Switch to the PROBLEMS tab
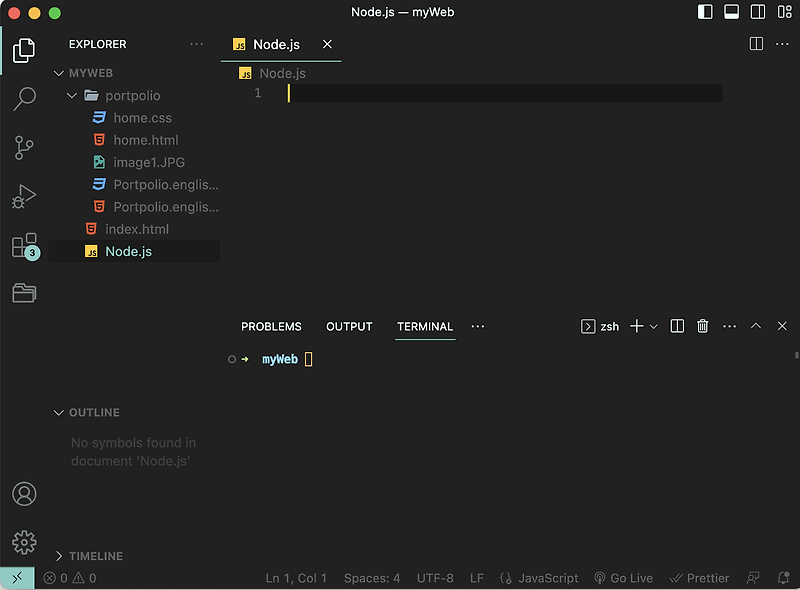This screenshot has height=590, width=800. [x=271, y=326]
